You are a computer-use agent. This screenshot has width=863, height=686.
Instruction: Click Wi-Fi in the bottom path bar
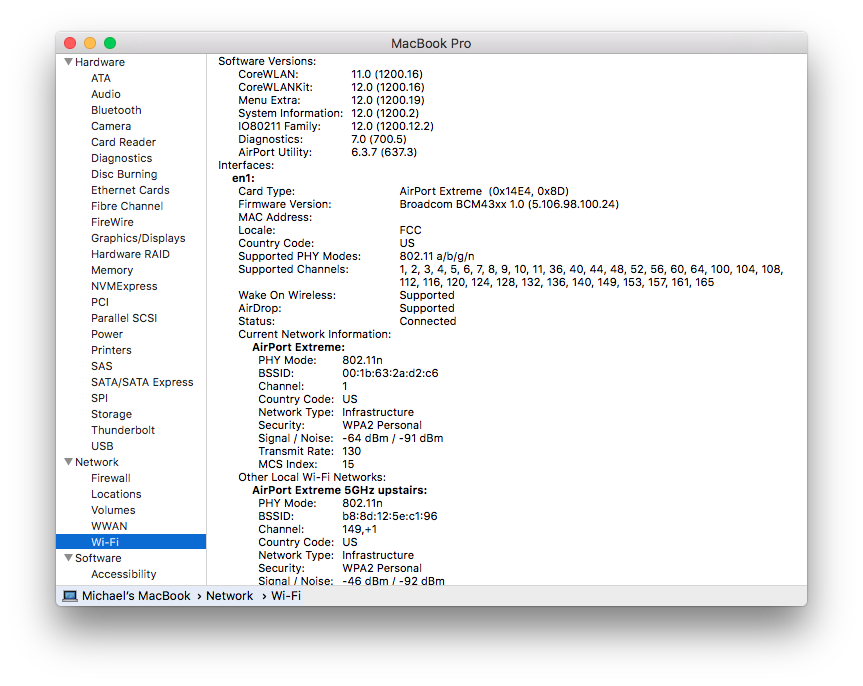[286, 596]
